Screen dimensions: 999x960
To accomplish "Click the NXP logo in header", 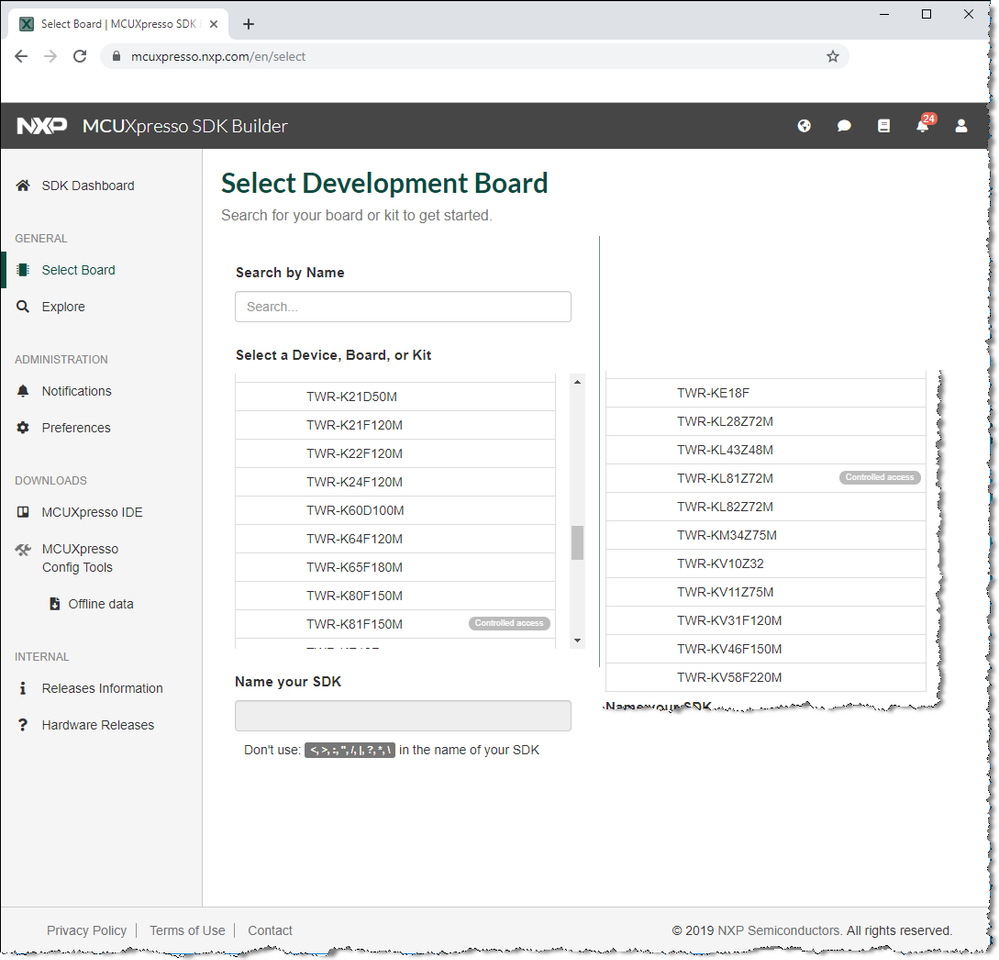I will click(42, 126).
